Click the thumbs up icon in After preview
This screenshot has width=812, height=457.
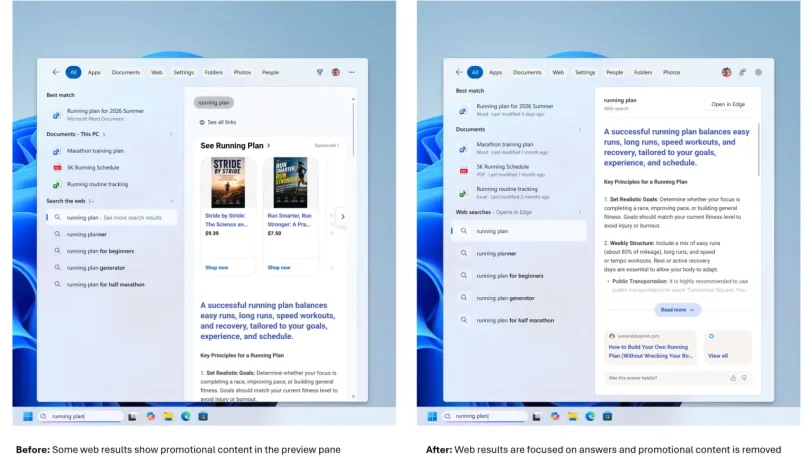733,378
